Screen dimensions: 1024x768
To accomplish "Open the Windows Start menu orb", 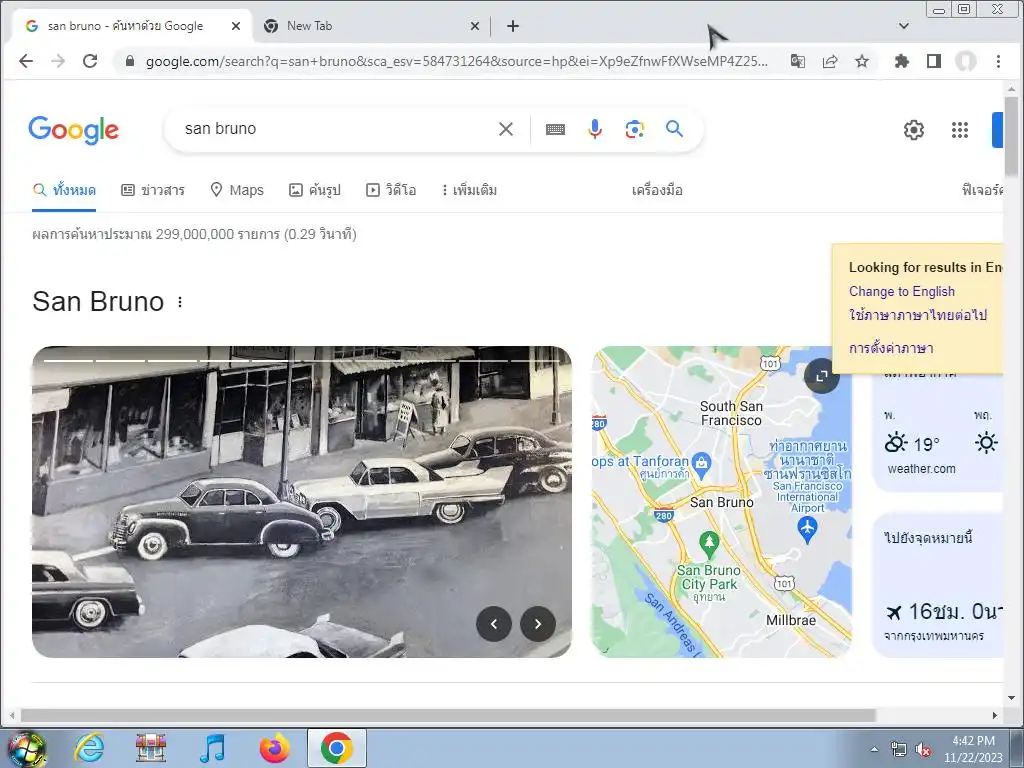I will [x=25, y=748].
